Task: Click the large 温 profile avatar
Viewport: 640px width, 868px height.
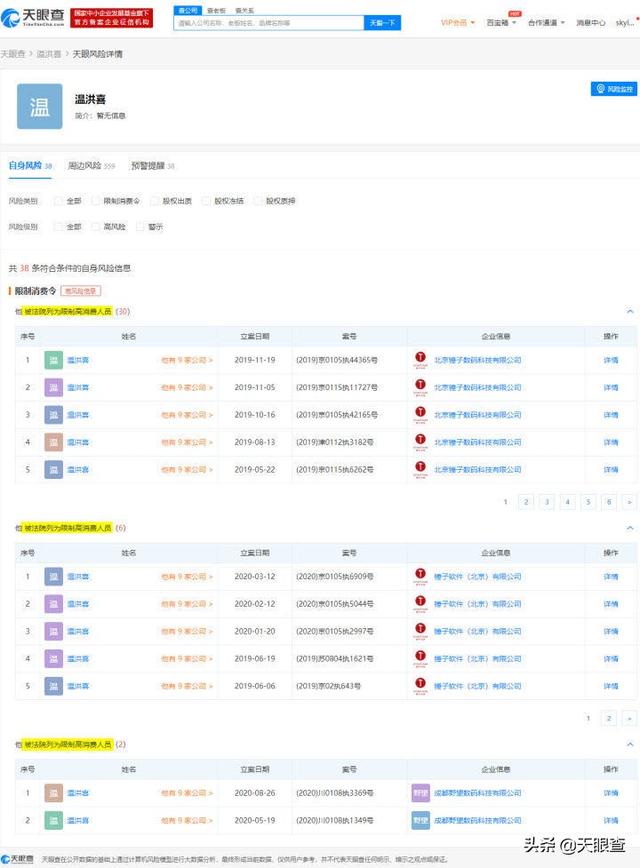Action: (x=39, y=106)
